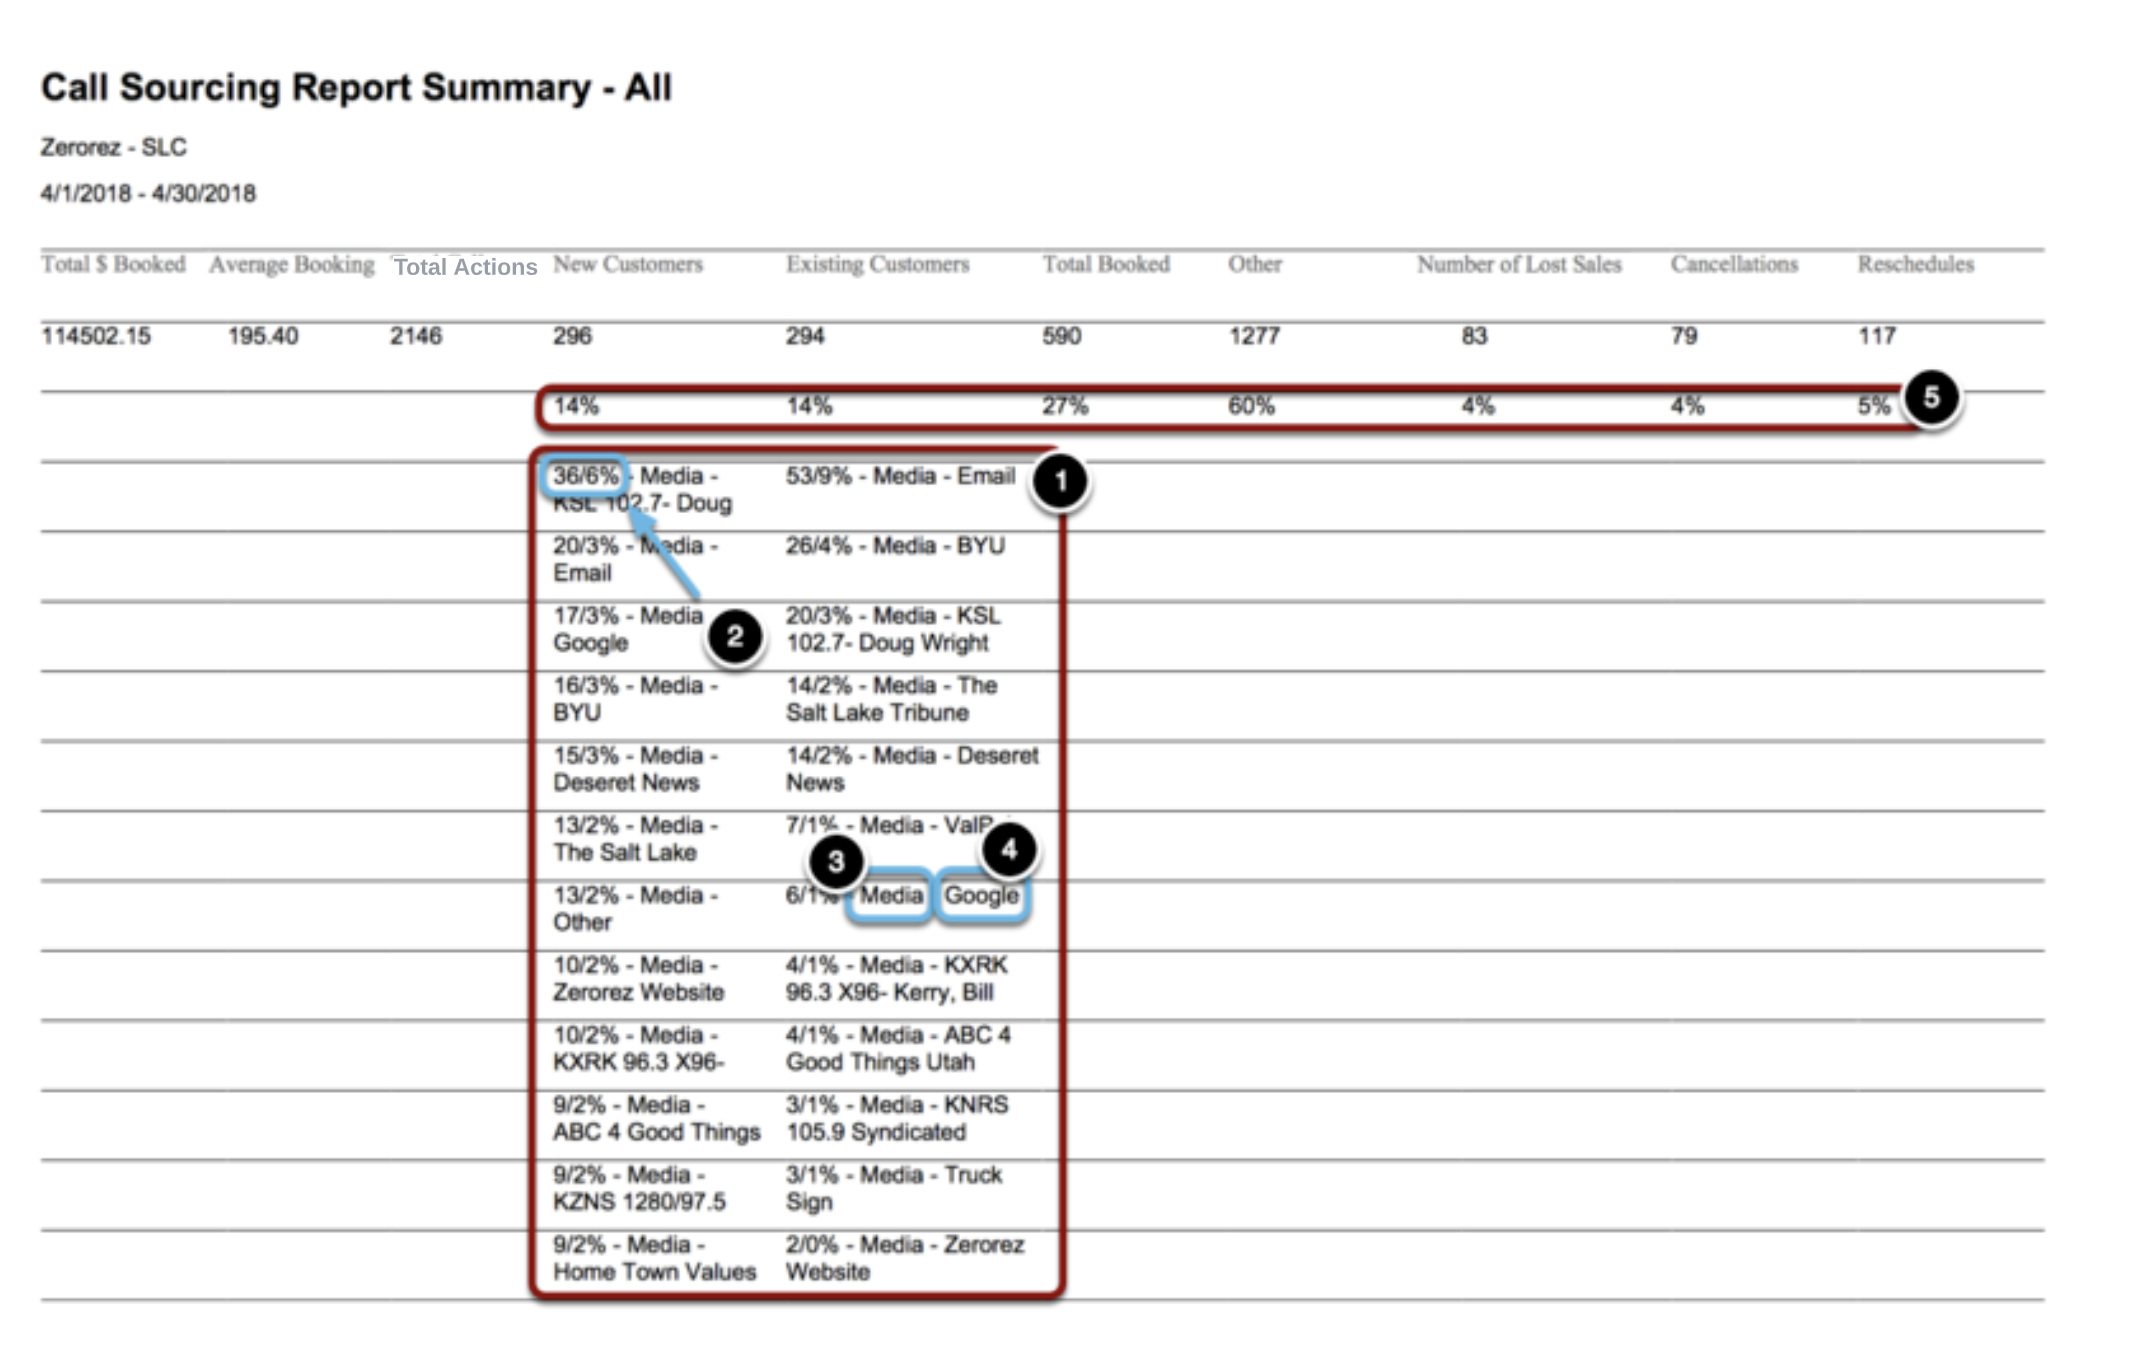Click the 53/9% Media - Email entry
Image resolution: width=2142 pixels, height=1366 pixels.
pos(900,476)
